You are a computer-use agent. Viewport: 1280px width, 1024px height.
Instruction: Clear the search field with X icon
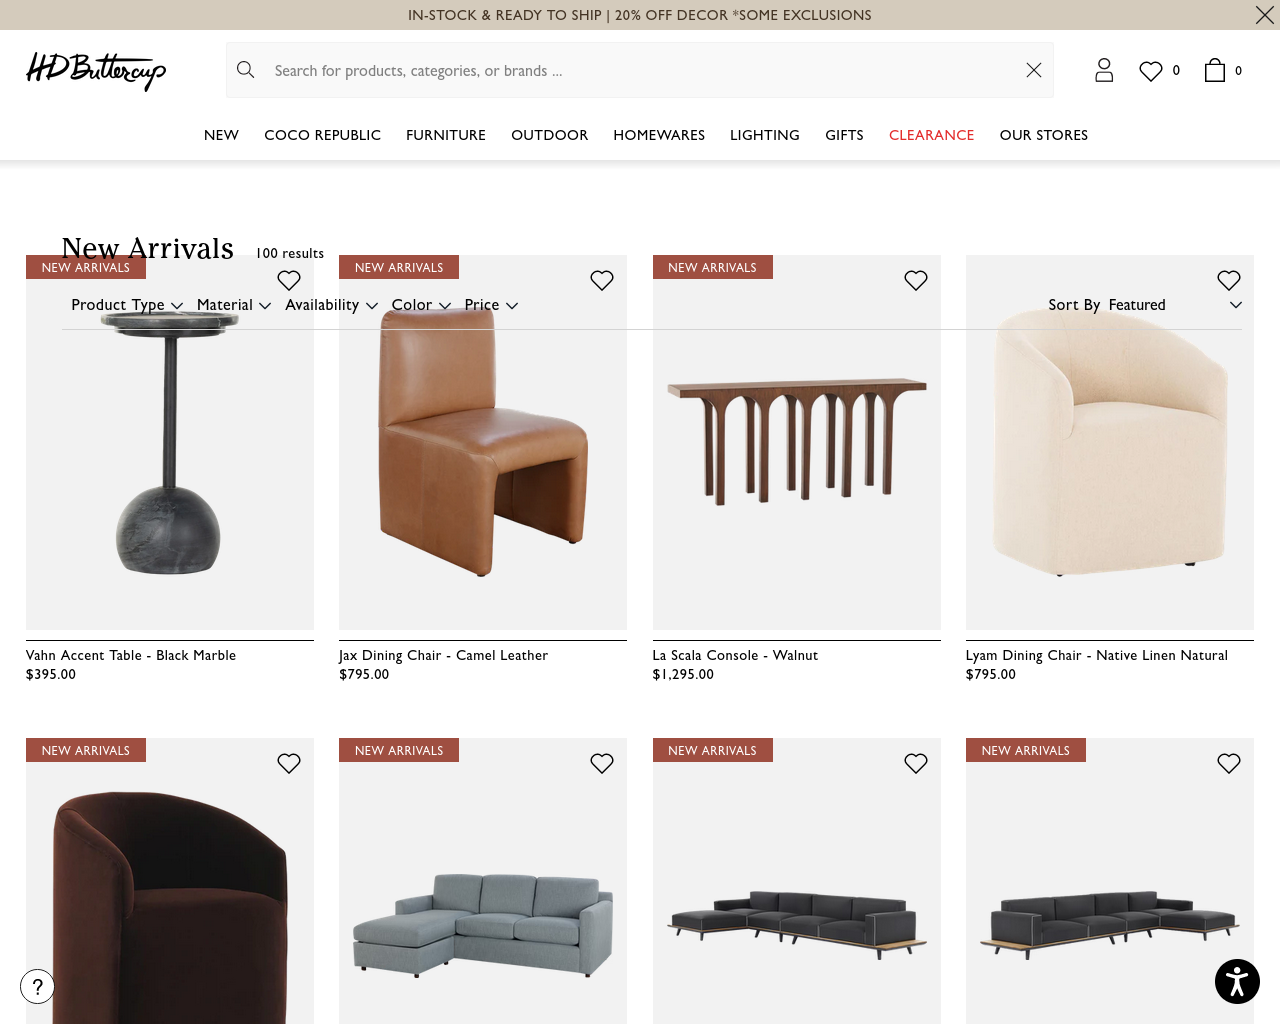coord(1034,70)
